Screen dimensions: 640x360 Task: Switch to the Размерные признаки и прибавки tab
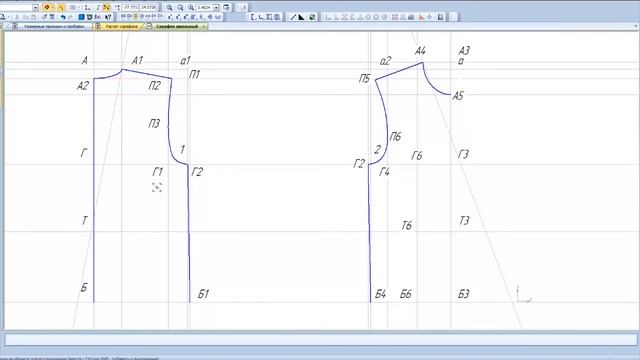tap(54, 27)
